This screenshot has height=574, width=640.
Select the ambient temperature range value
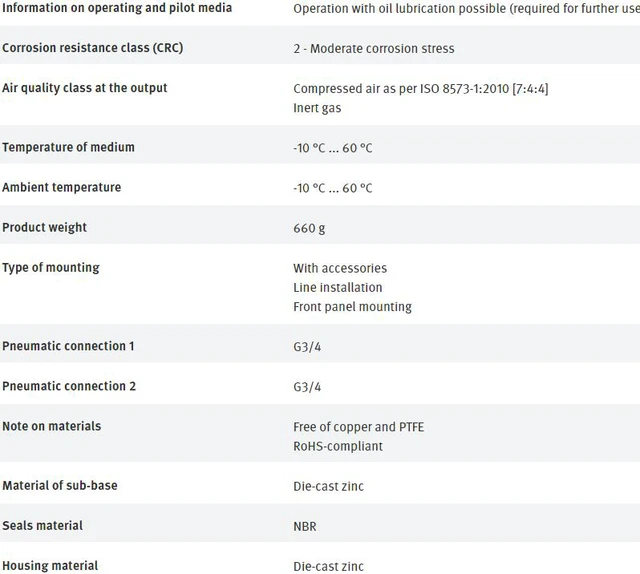pos(333,188)
